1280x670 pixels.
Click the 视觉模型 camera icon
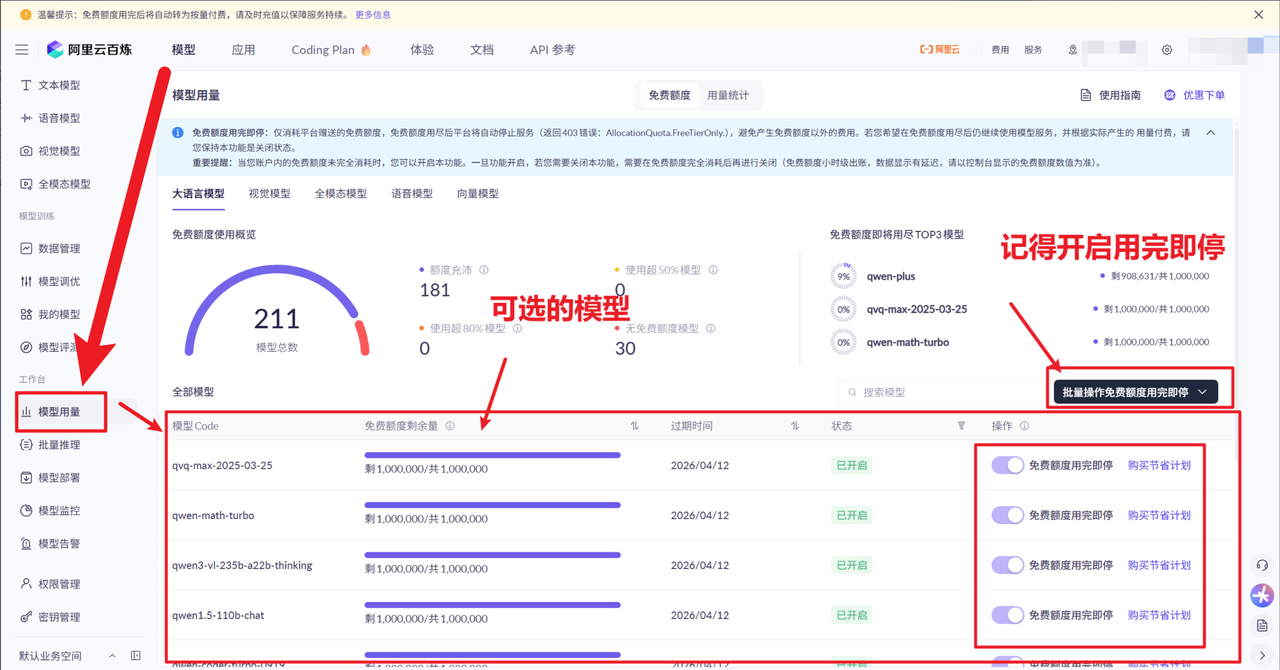[26, 151]
